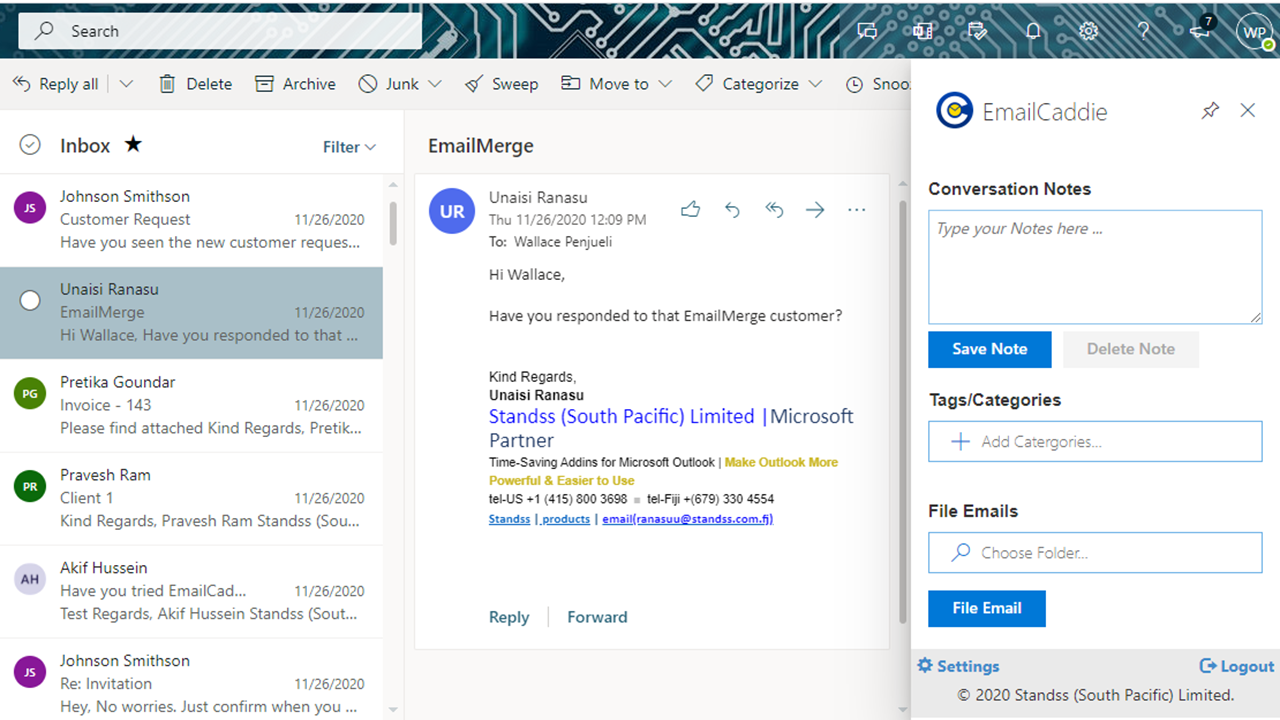Open My Day calendar-check icon
Viewport: 1280px width, 720px height.
tap(978, 31)
